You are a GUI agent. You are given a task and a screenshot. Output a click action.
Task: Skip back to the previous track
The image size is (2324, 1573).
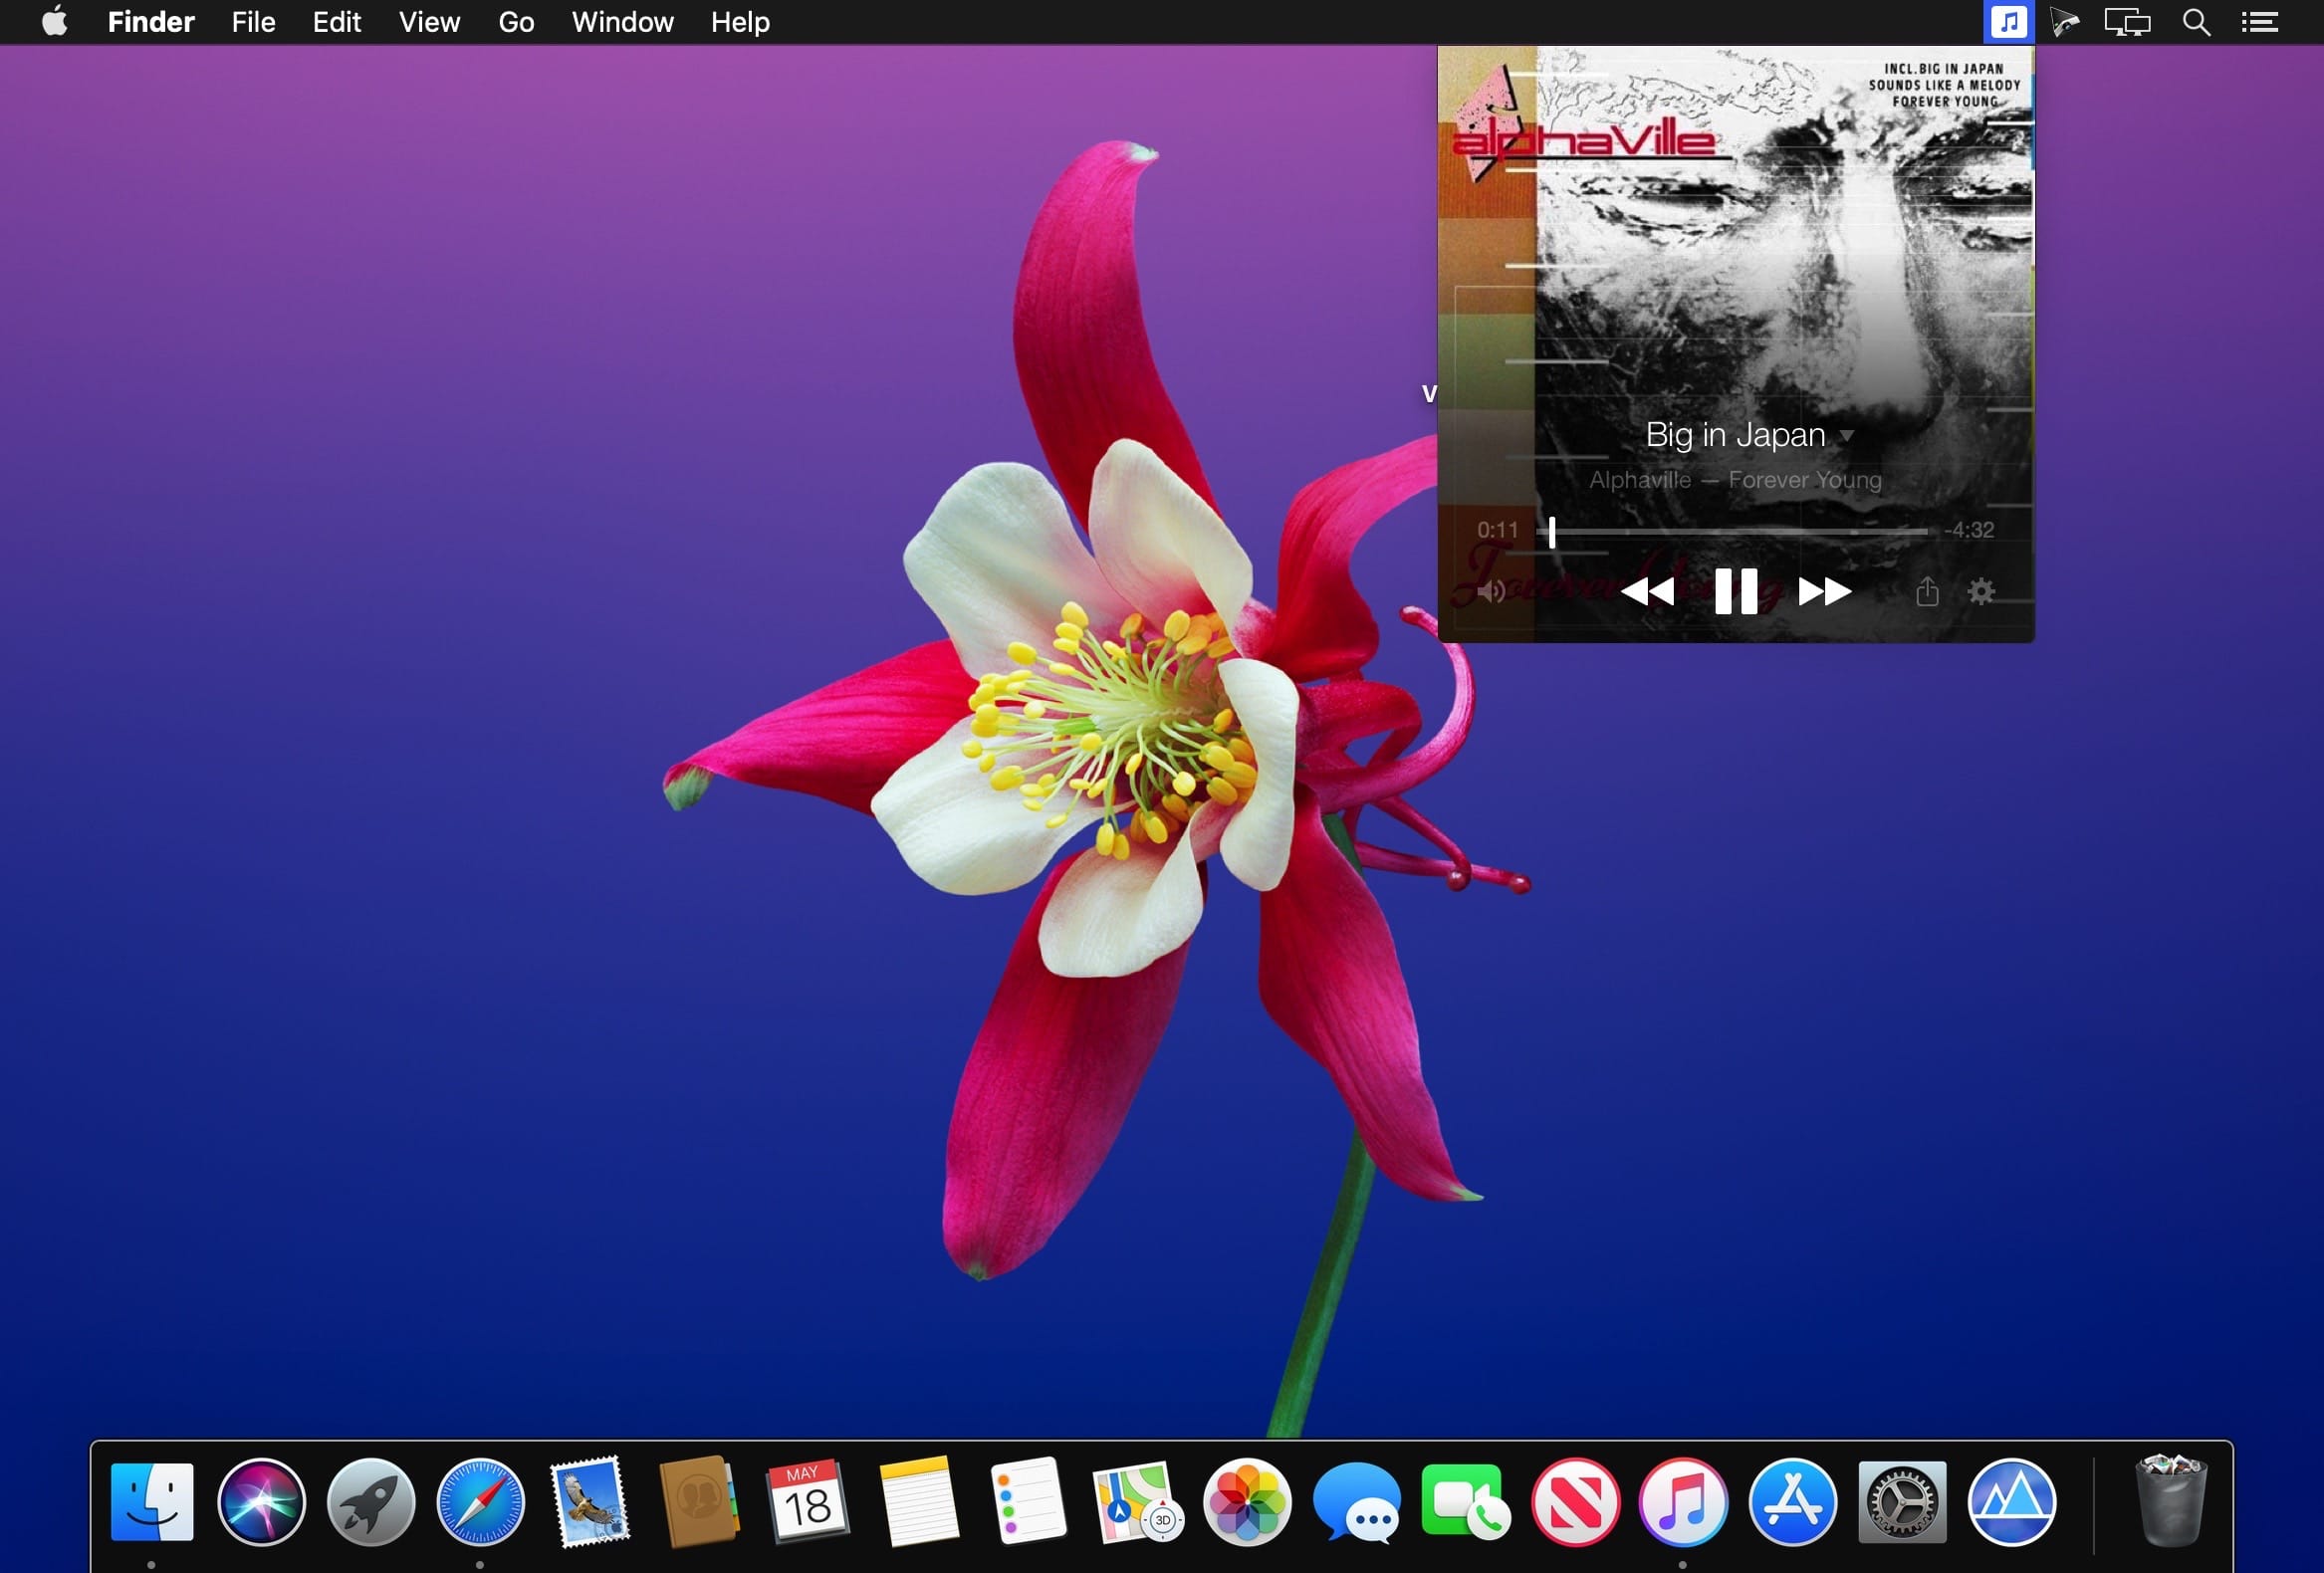1647,592
